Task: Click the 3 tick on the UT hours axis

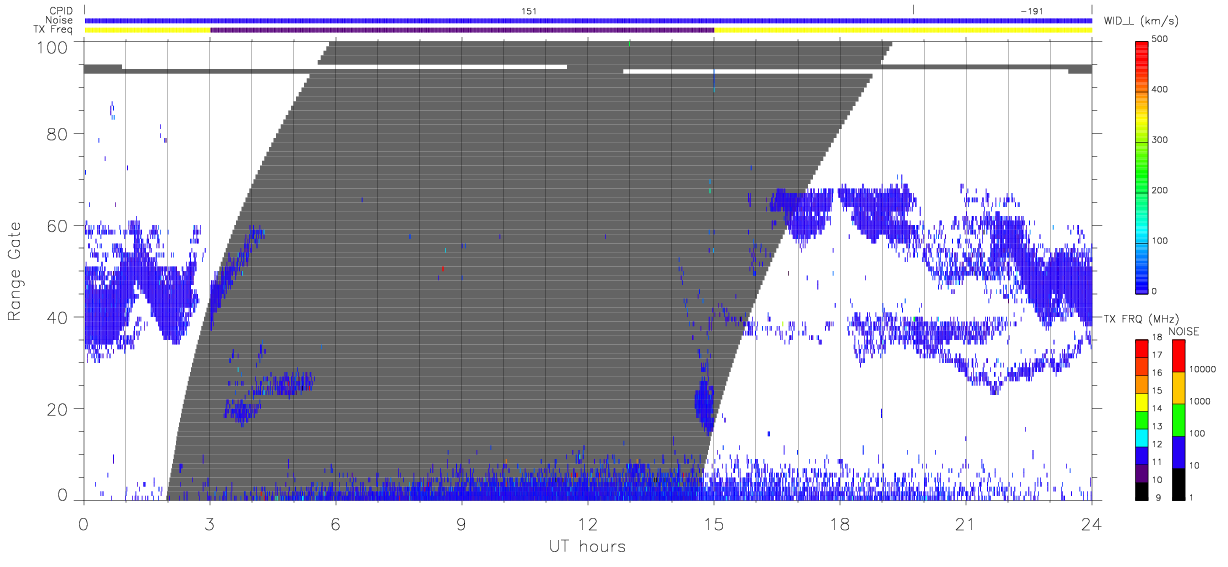Action: click(210, 523)
